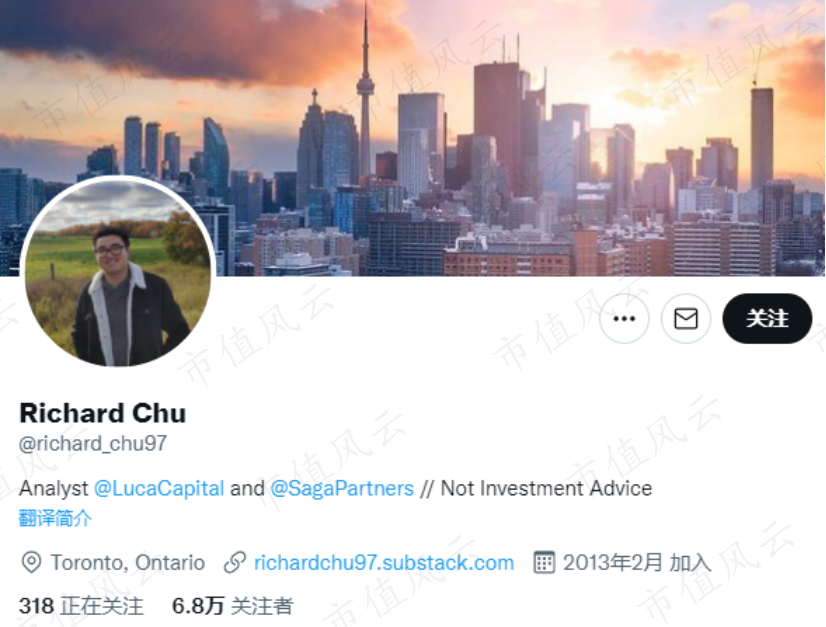
Task: Click the Richard Chu display name
Action: 103,413
